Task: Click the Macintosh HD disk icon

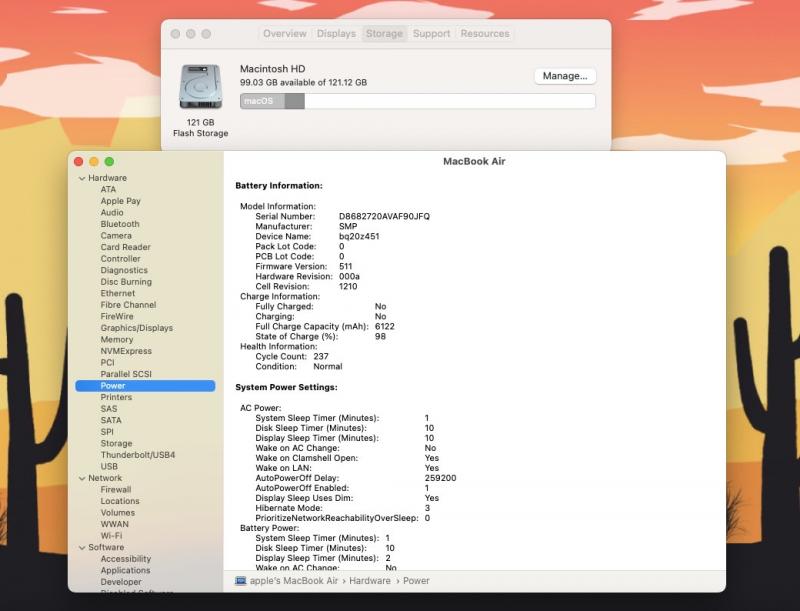Action: (201, 86)
